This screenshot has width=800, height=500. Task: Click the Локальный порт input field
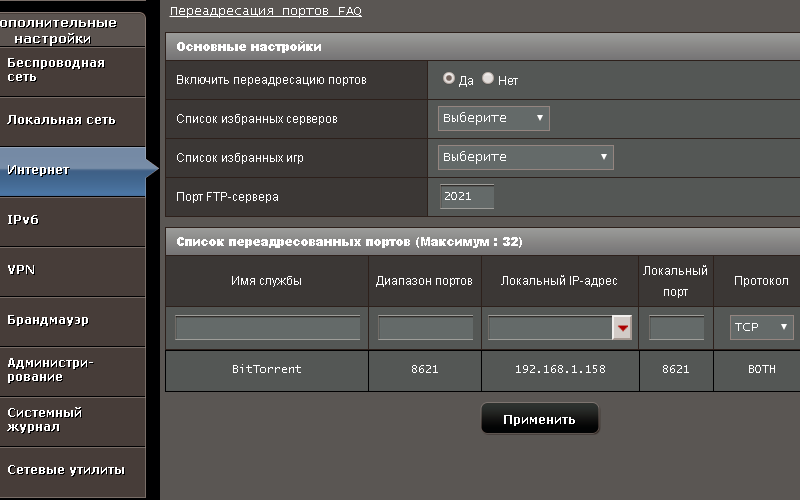[x=676, y=328]
